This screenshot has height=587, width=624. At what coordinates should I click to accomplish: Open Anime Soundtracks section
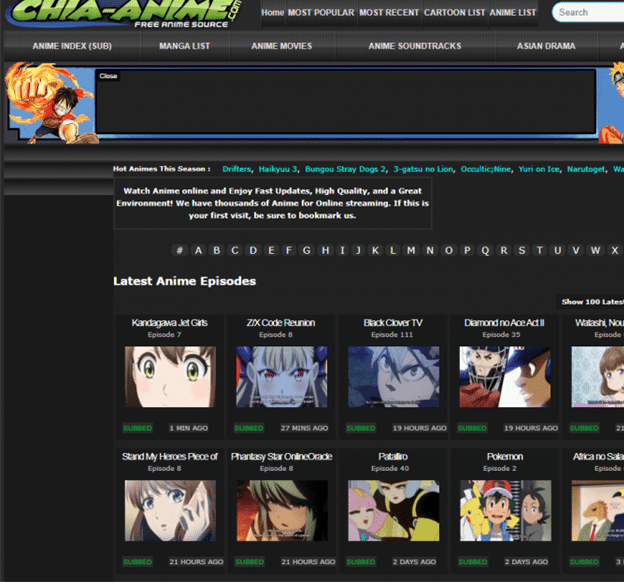click(415, 46)
